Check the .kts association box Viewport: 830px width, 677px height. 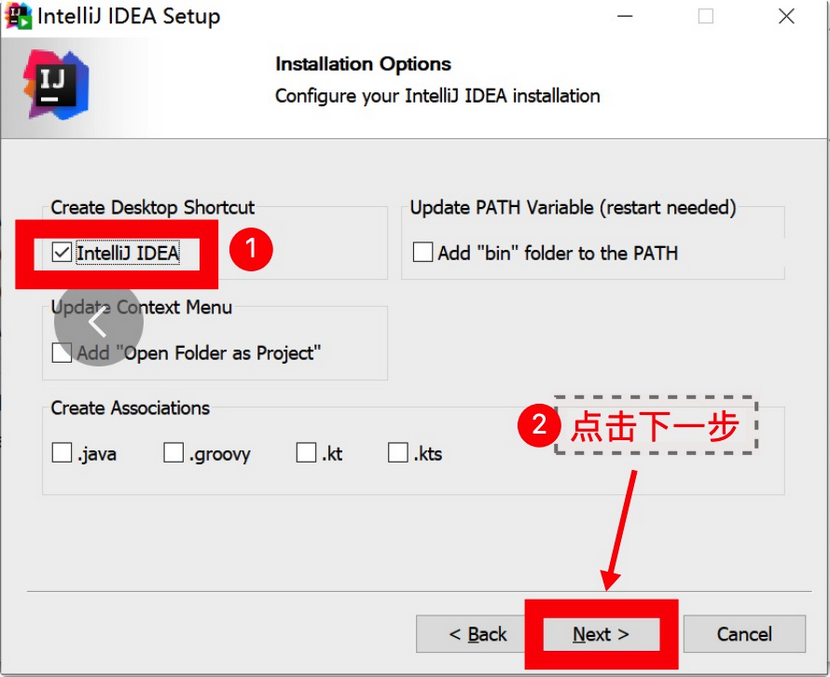pos(398,453)
